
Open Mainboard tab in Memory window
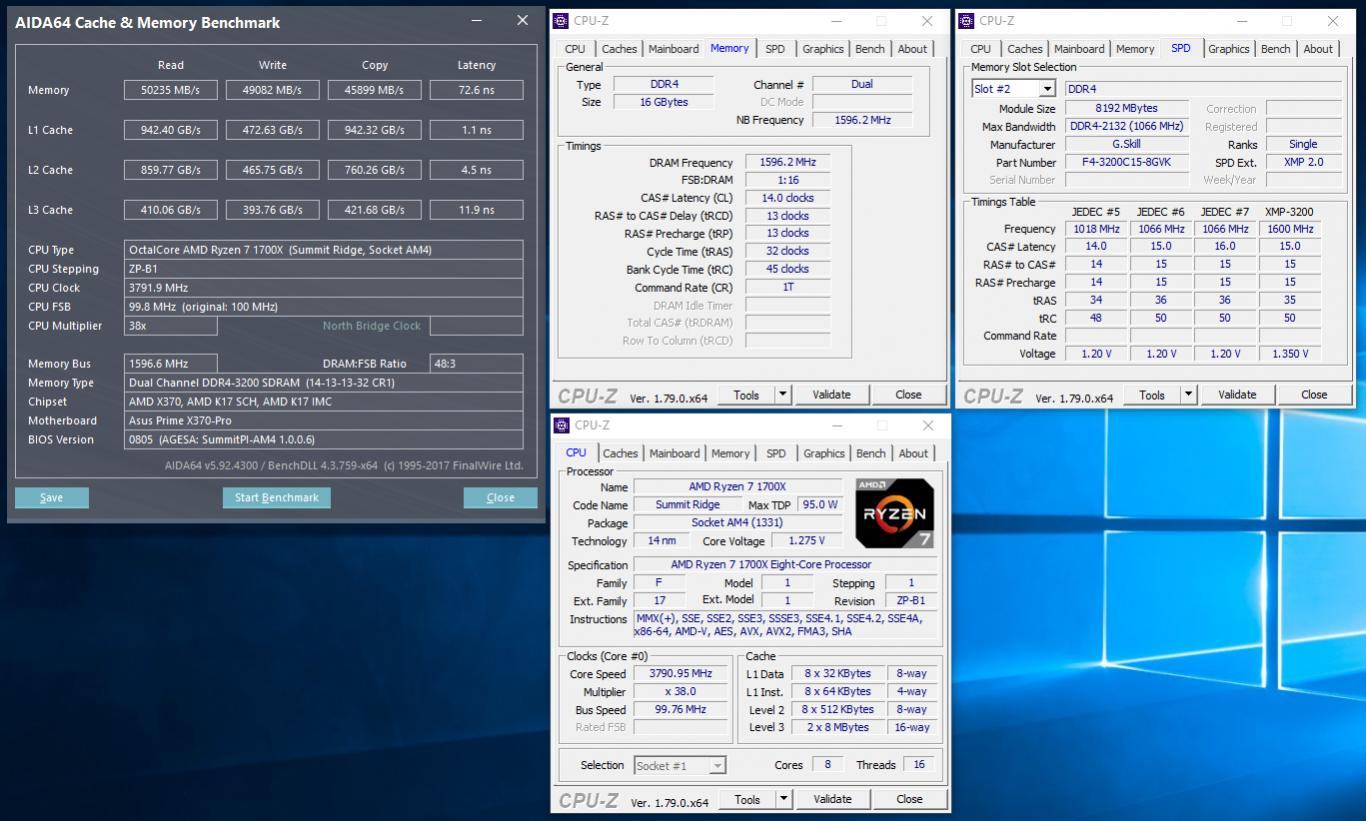(674, 49)
